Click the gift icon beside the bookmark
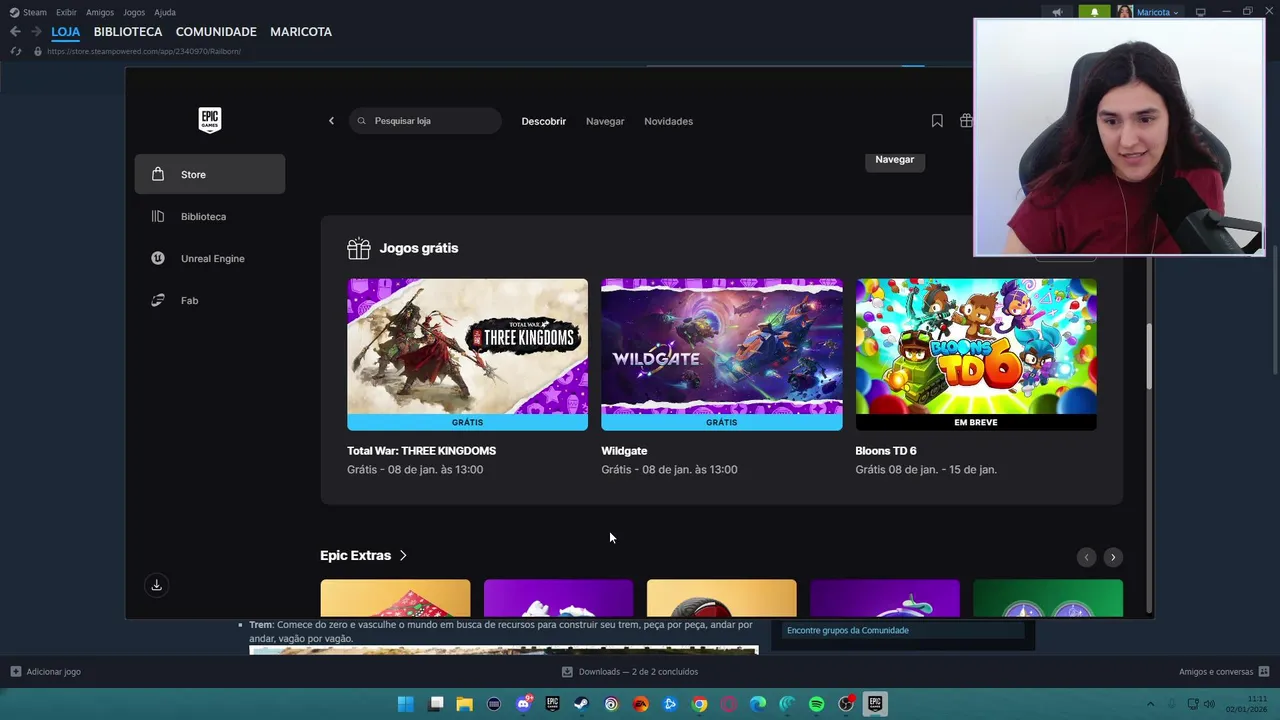The height and width of the screenshot is (720, 1280). 965,121
